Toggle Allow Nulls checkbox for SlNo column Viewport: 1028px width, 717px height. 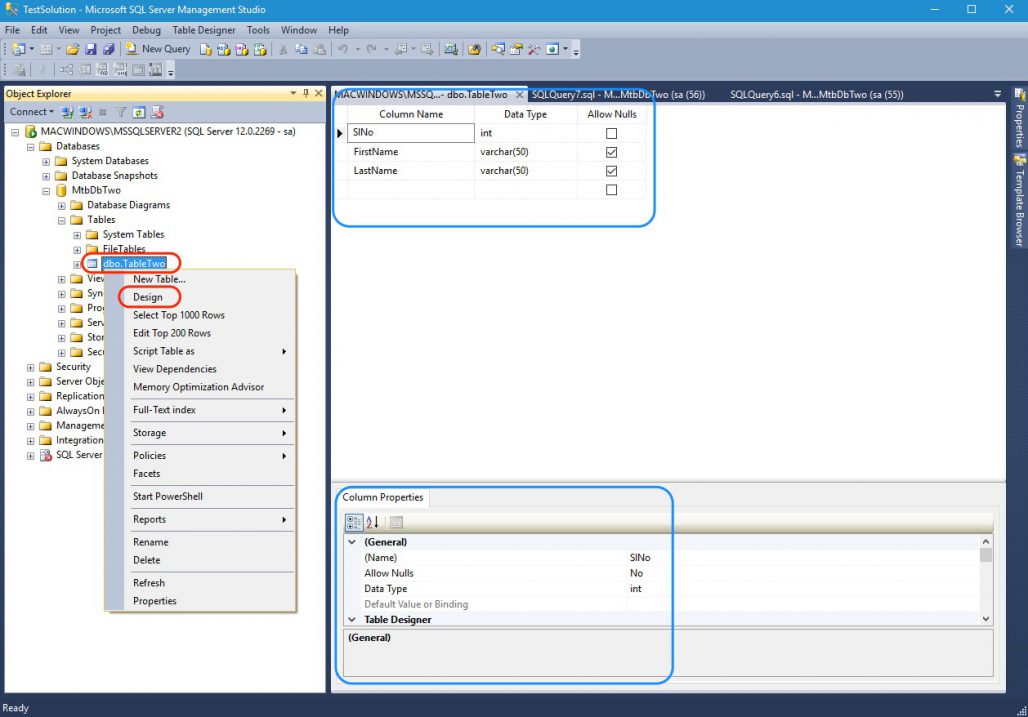point(612,133)
